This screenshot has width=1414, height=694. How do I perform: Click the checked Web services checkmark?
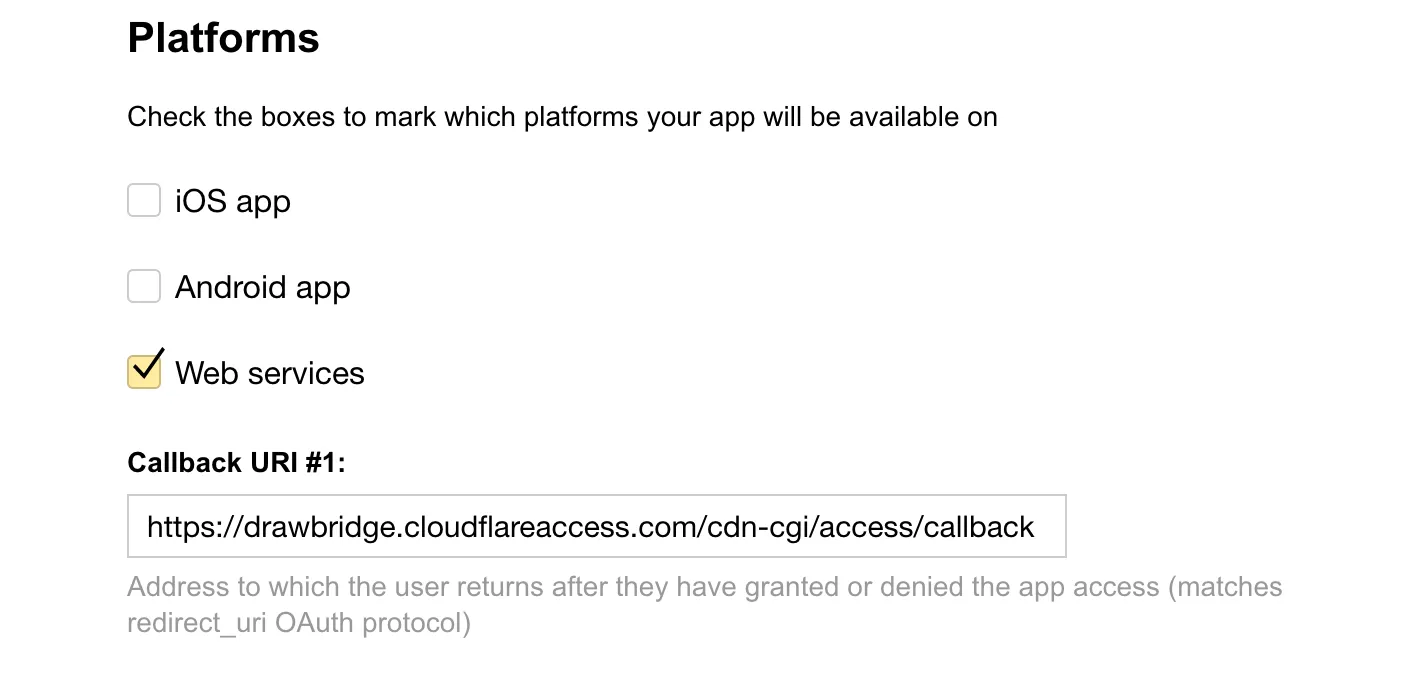[143, 371]
